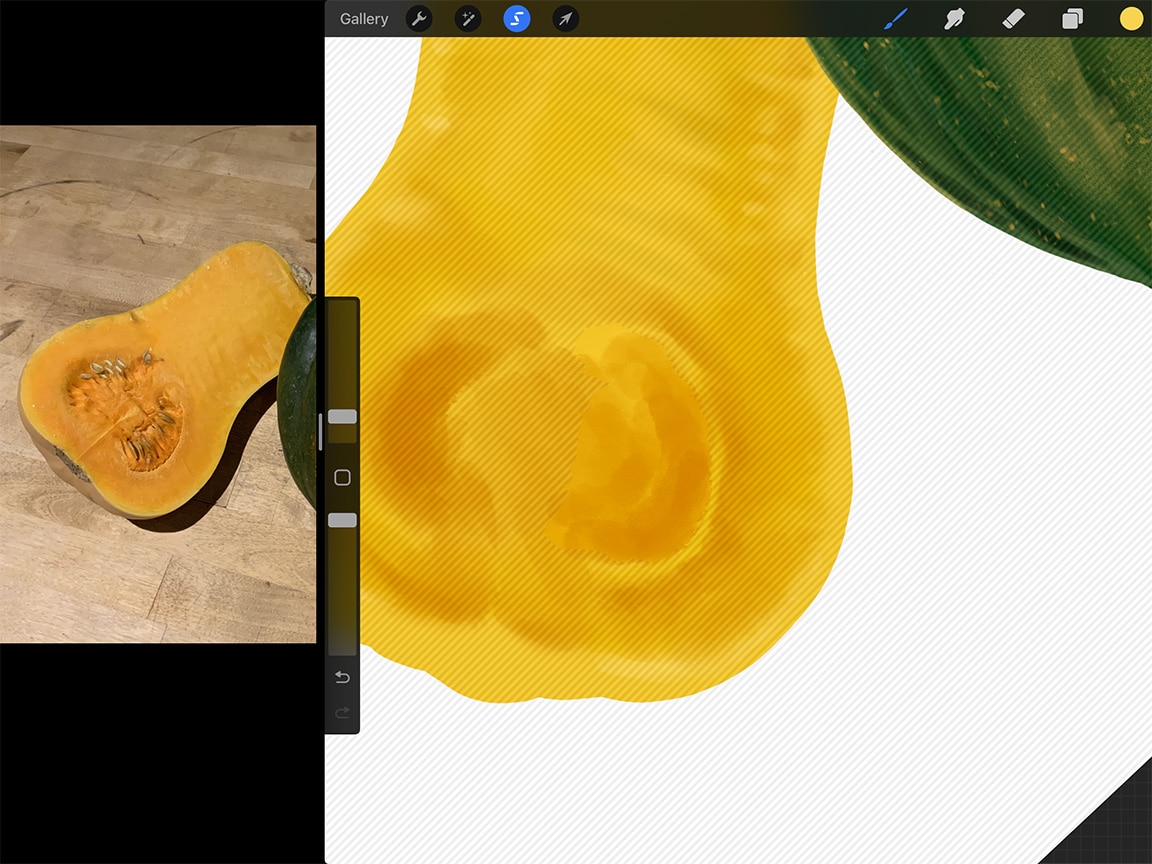Activate the Selection tool (S icon)
This screenshot has width=1152, height=864.
click(x=516, y=18)
